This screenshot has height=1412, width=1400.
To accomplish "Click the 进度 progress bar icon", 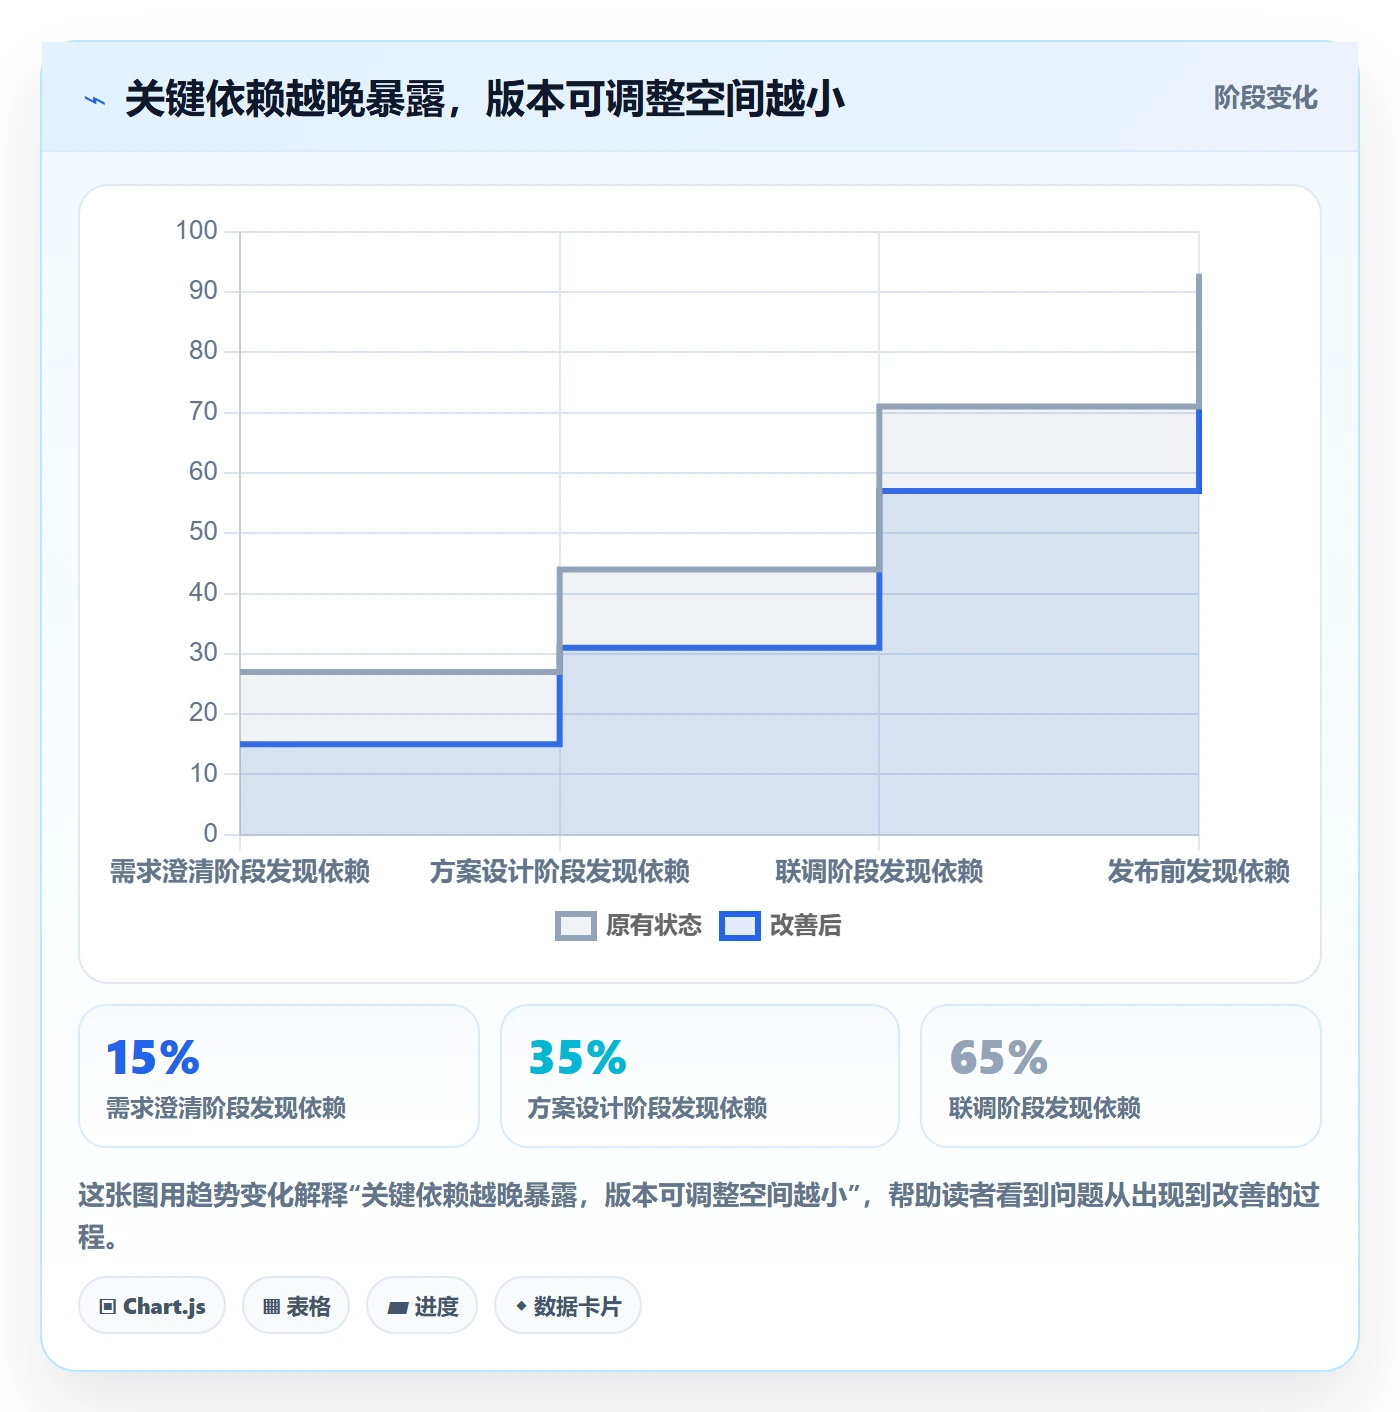I will tap(397, 1307).
